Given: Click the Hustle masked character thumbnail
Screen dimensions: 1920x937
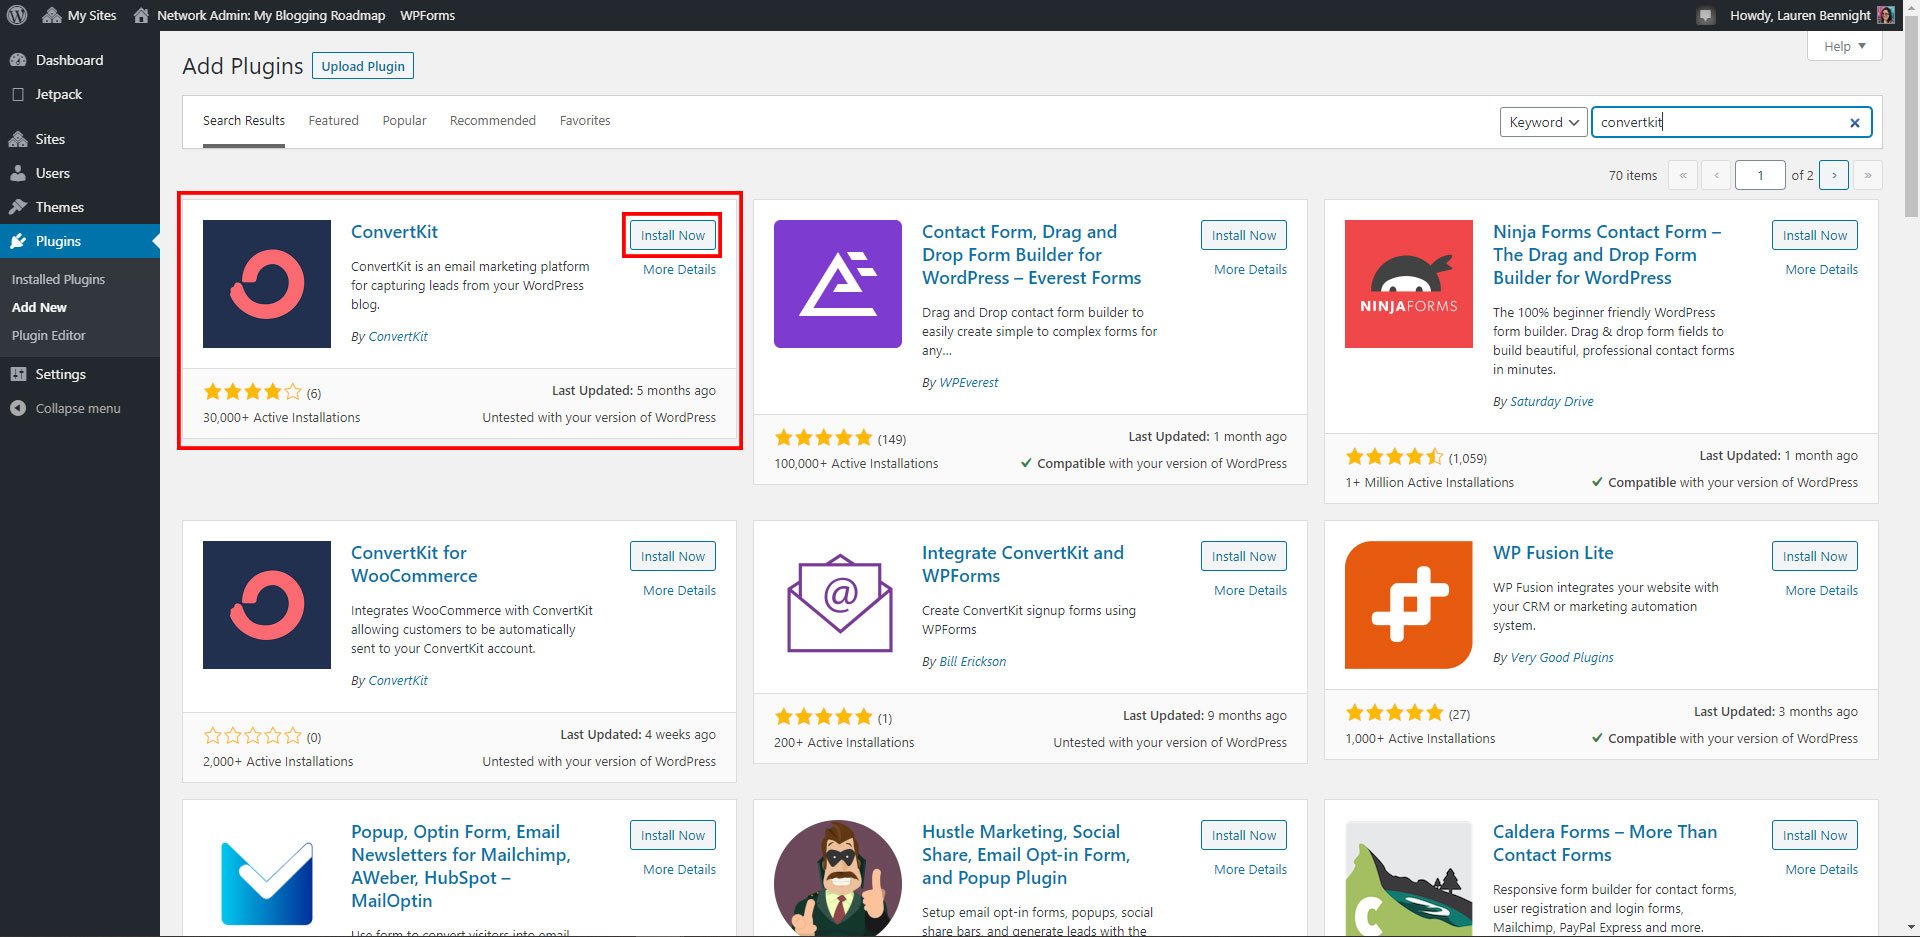Looking at the screenshot, I should click(838, 879).
